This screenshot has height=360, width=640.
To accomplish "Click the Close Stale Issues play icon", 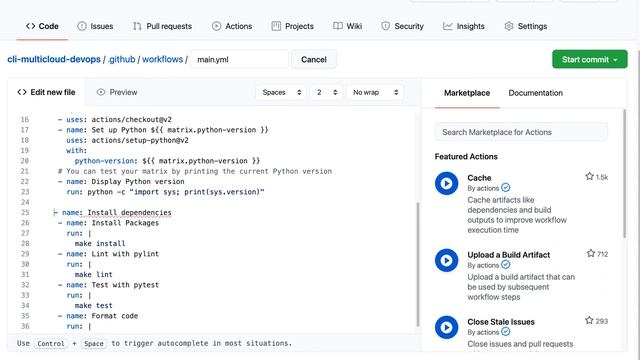I will [x=447, y=327].
